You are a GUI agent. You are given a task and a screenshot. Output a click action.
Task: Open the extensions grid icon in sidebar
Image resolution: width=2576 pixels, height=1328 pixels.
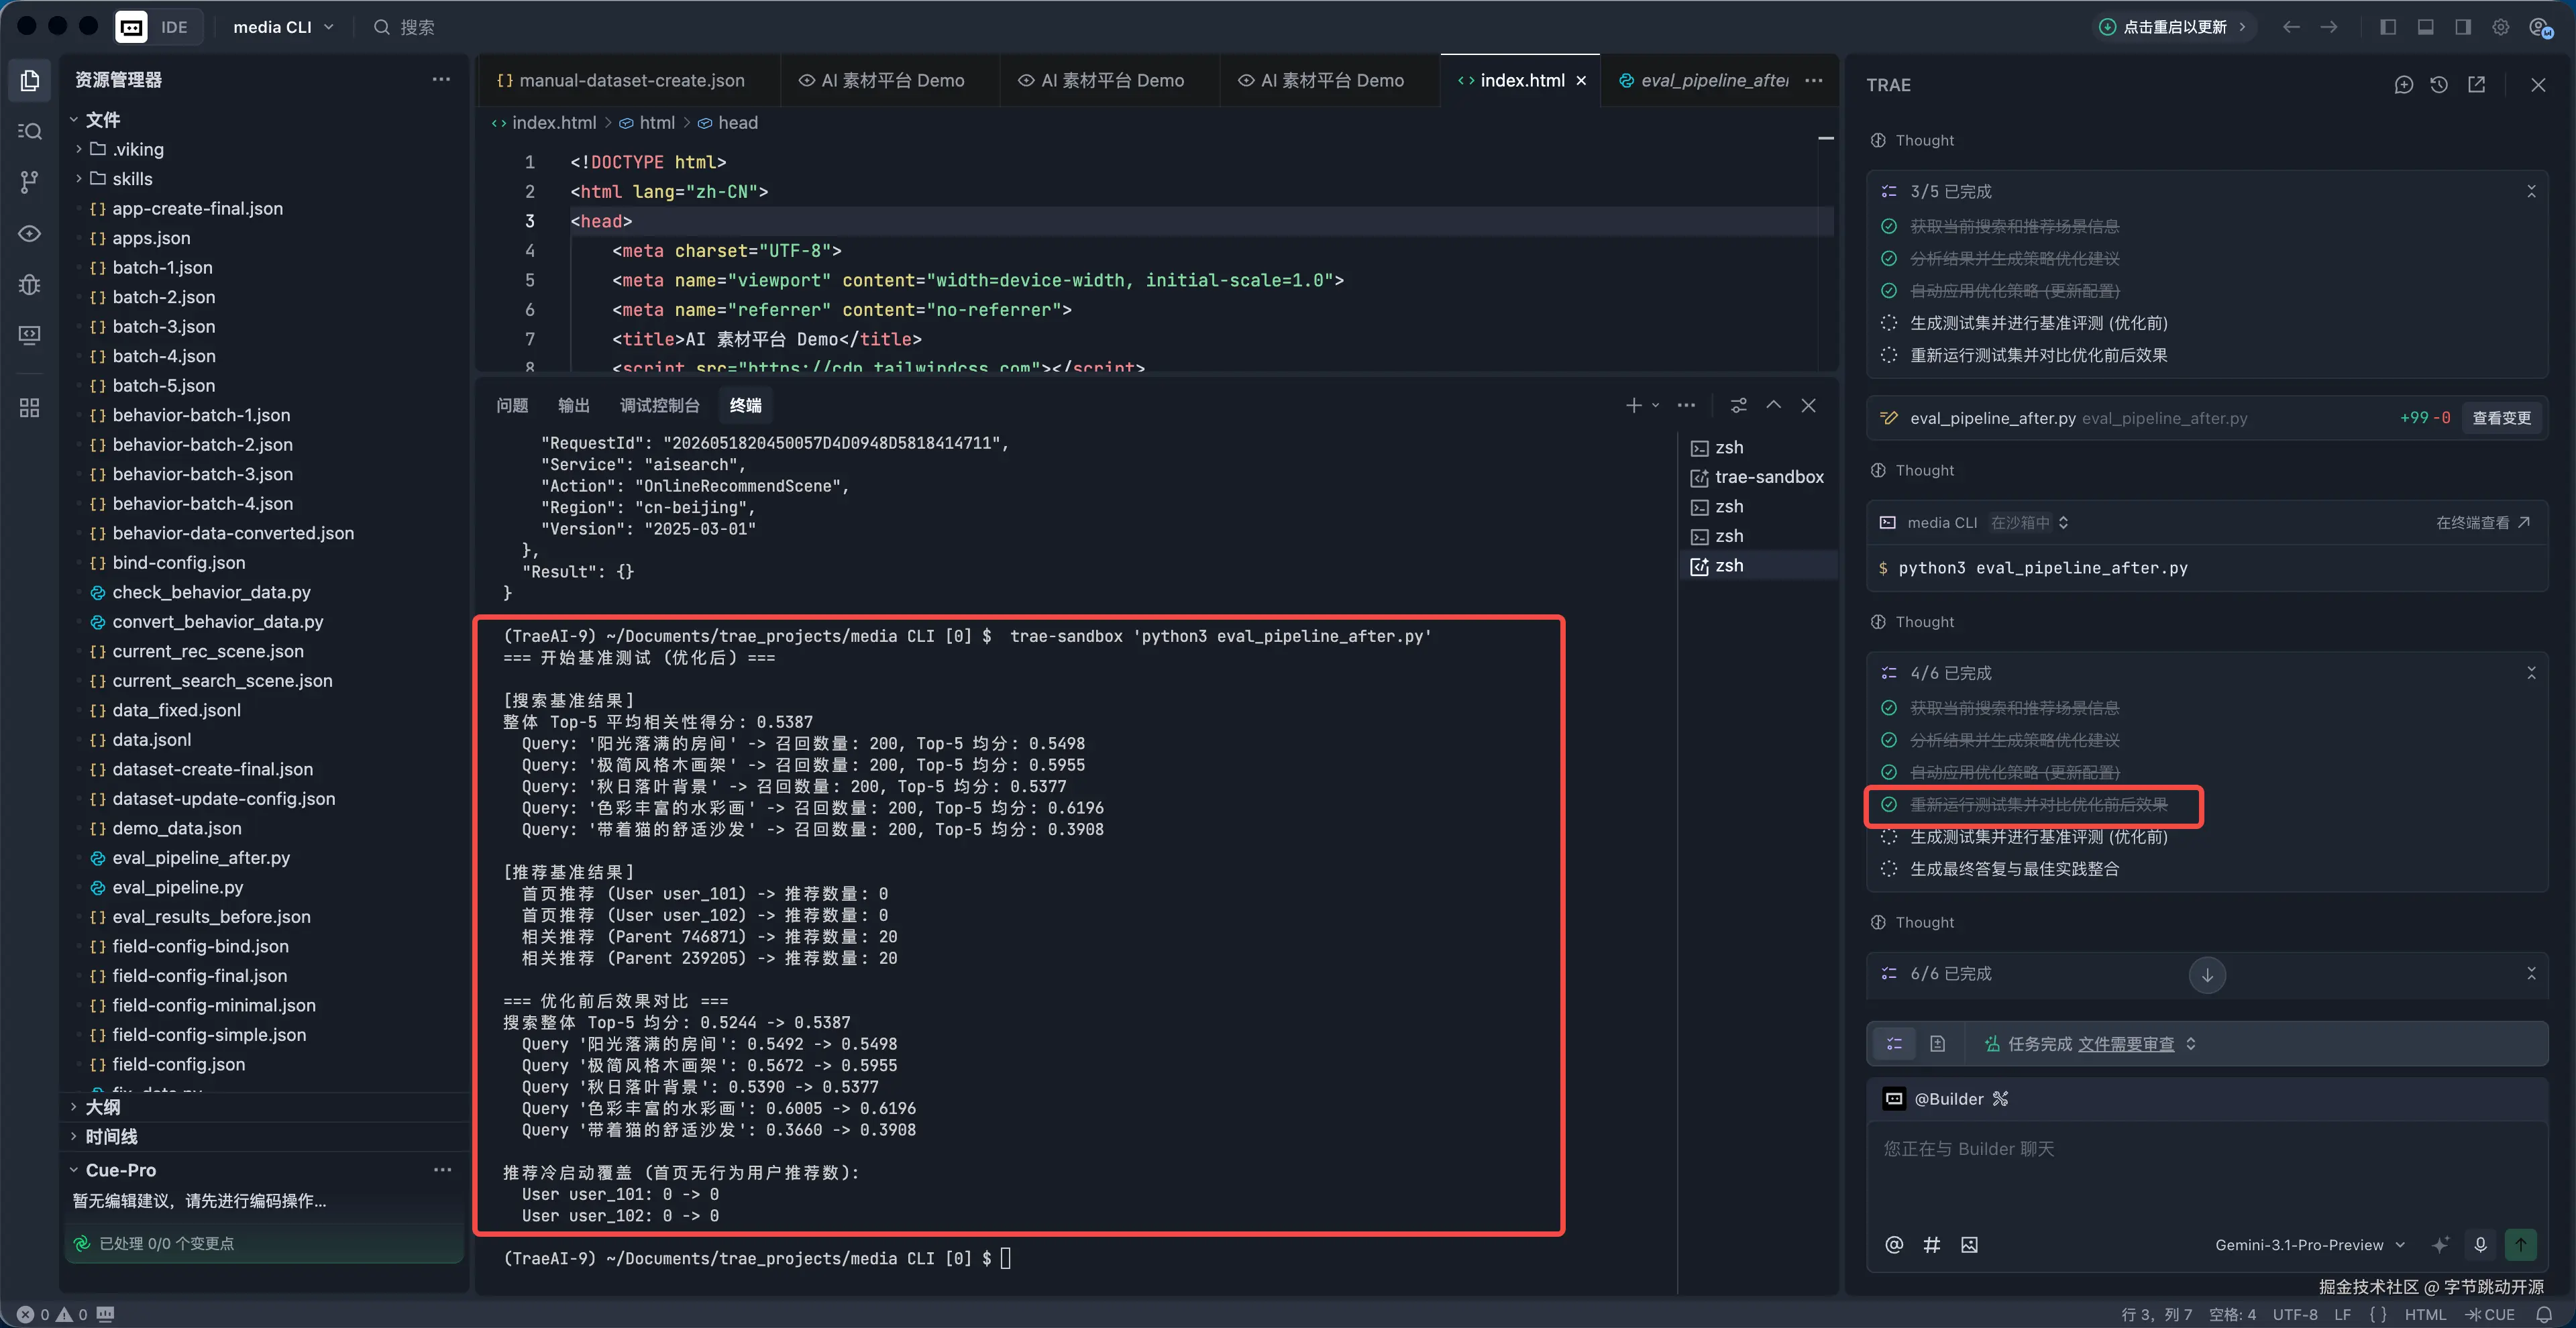[x=30, y=407]
